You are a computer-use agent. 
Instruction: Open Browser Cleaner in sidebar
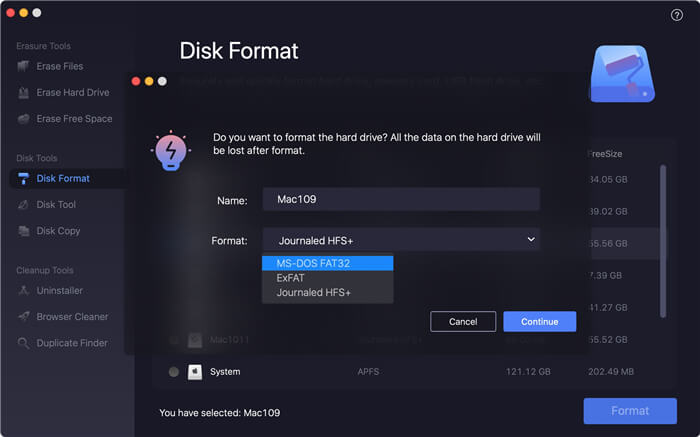pyautogui.click(x=72, y=316)
